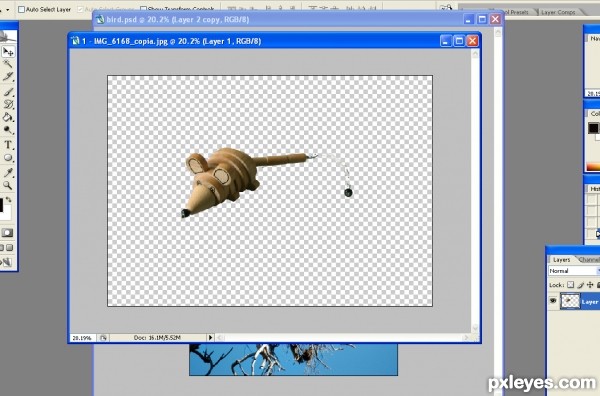
Task: Click the horizontal scrollbar right arrow
Action: (x=466, y=337)
